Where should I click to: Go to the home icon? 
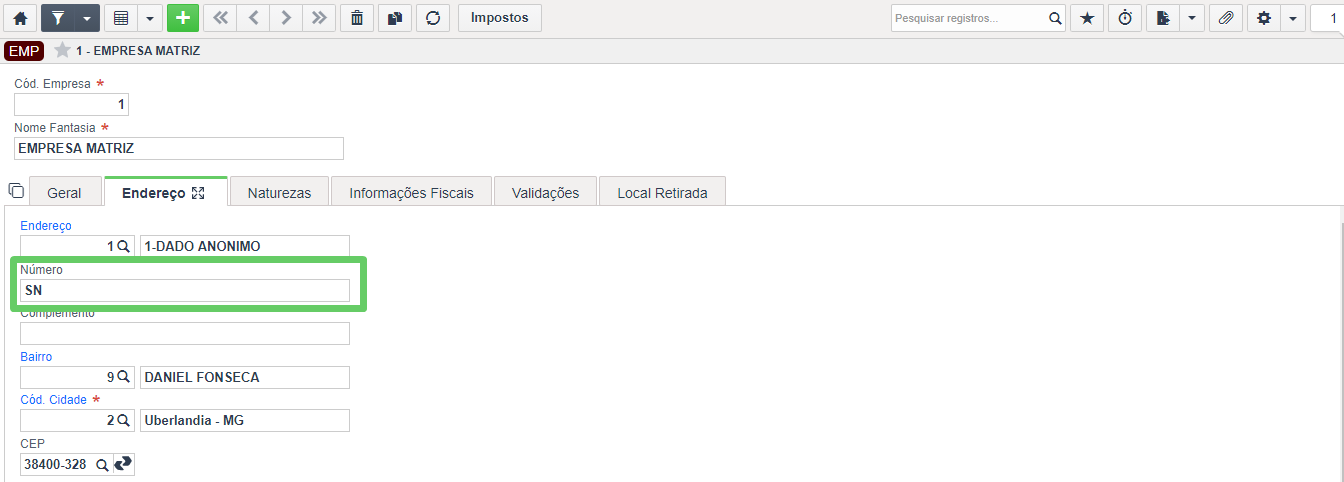pos(20,18)
